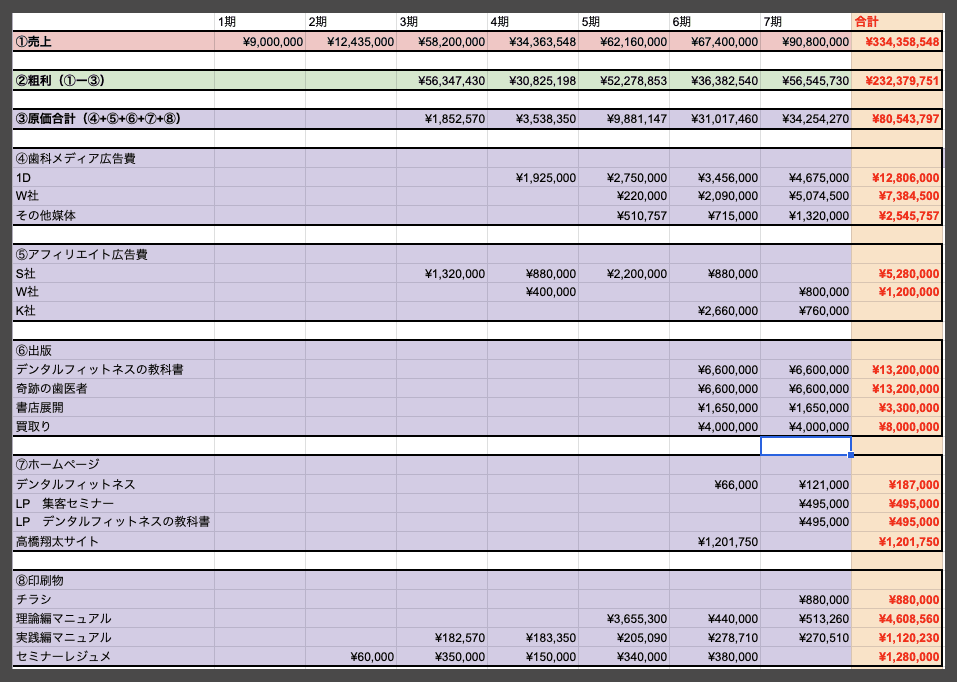The image size is (957, 682).
Task: Select sales value ¥9,000,000 for 1期
Action: click(260, 42)
